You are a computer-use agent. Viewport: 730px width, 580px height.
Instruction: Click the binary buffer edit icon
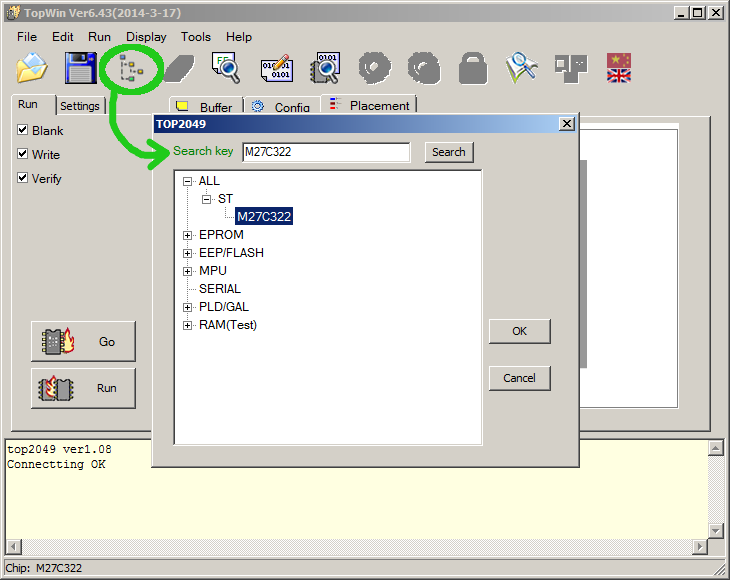coord(277,68)
